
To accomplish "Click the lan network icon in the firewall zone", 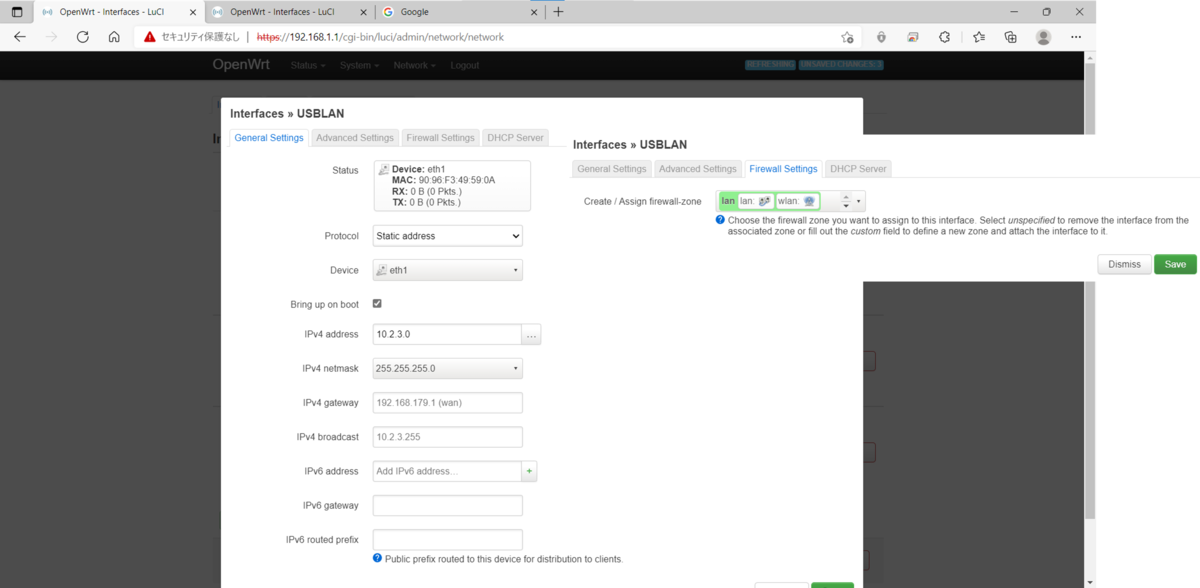I will 764,201.
